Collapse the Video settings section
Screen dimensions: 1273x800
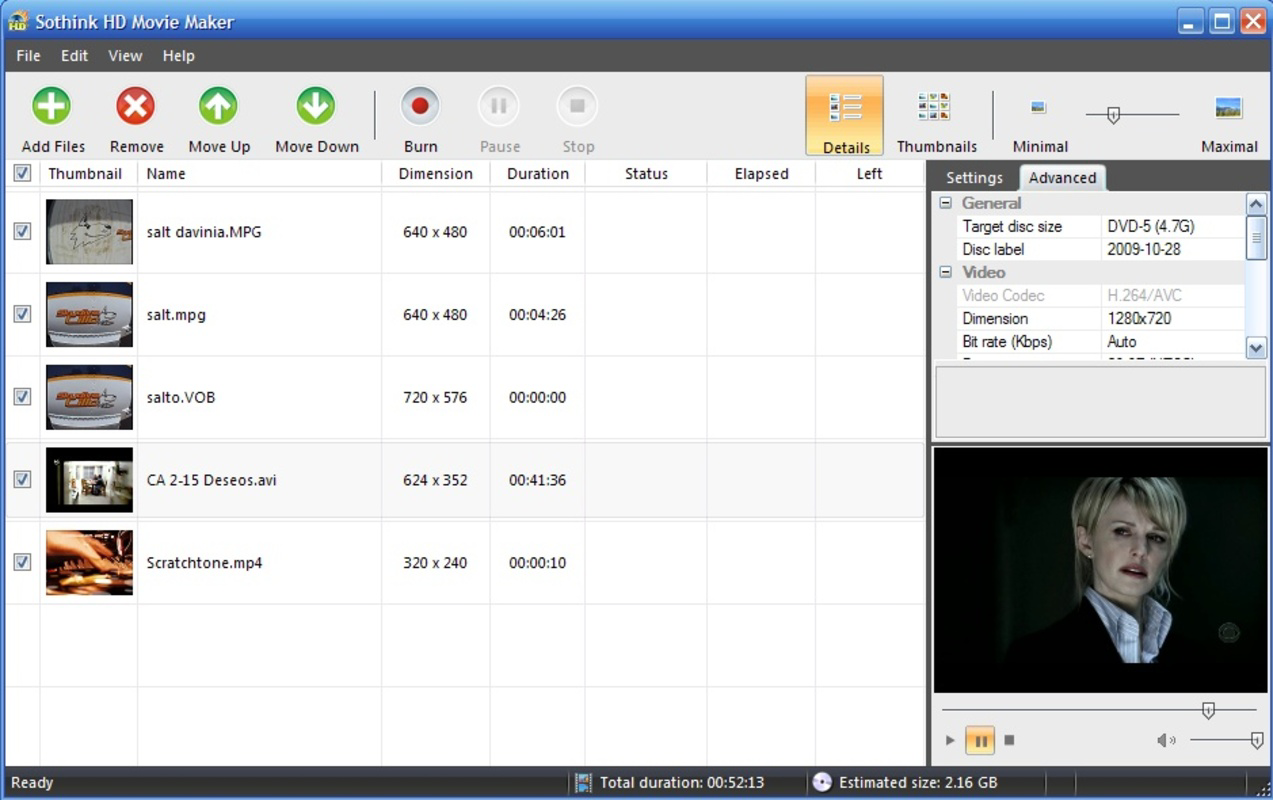(x=945, y=272)
